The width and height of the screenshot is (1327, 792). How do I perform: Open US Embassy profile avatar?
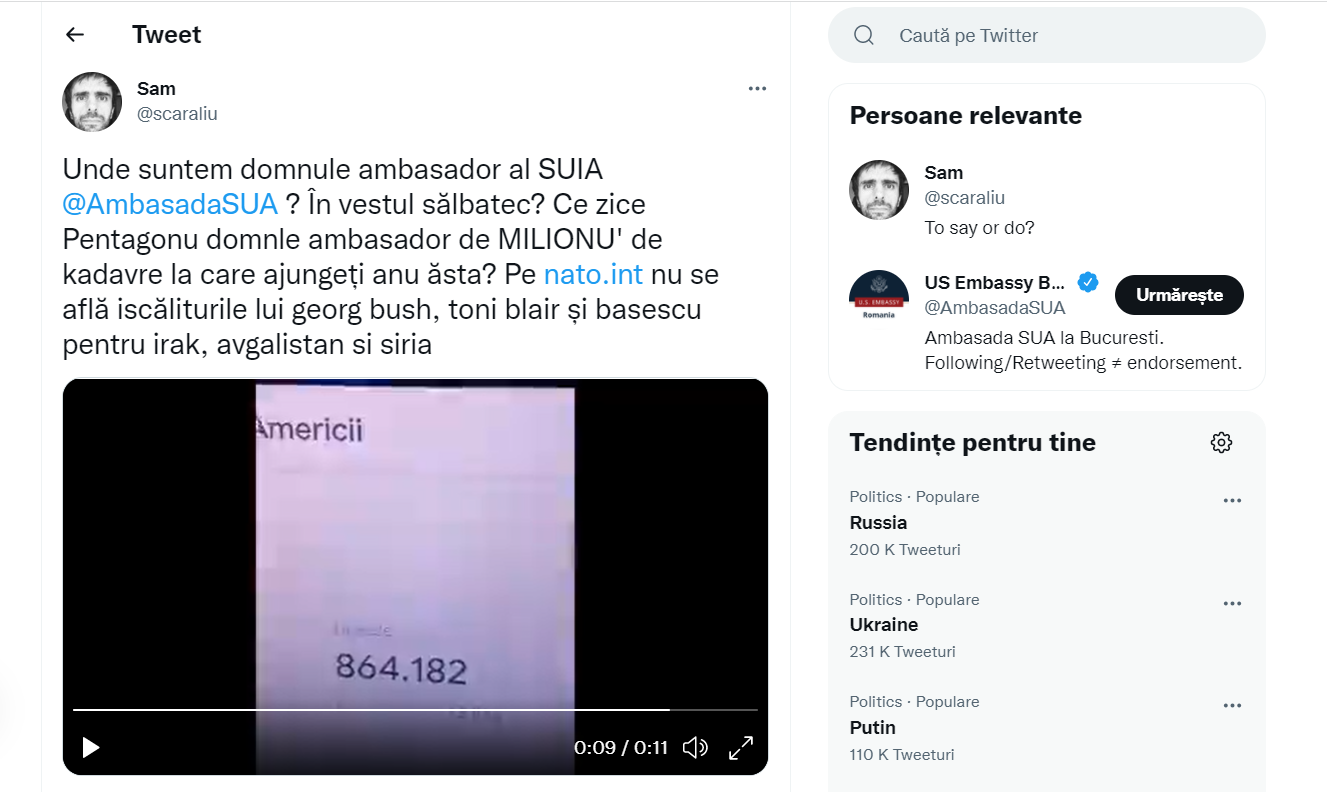click(879, 299)
